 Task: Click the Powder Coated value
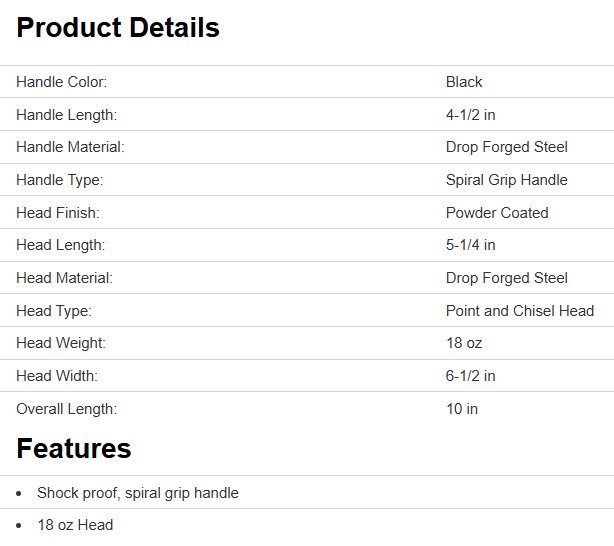coord(497,213)
